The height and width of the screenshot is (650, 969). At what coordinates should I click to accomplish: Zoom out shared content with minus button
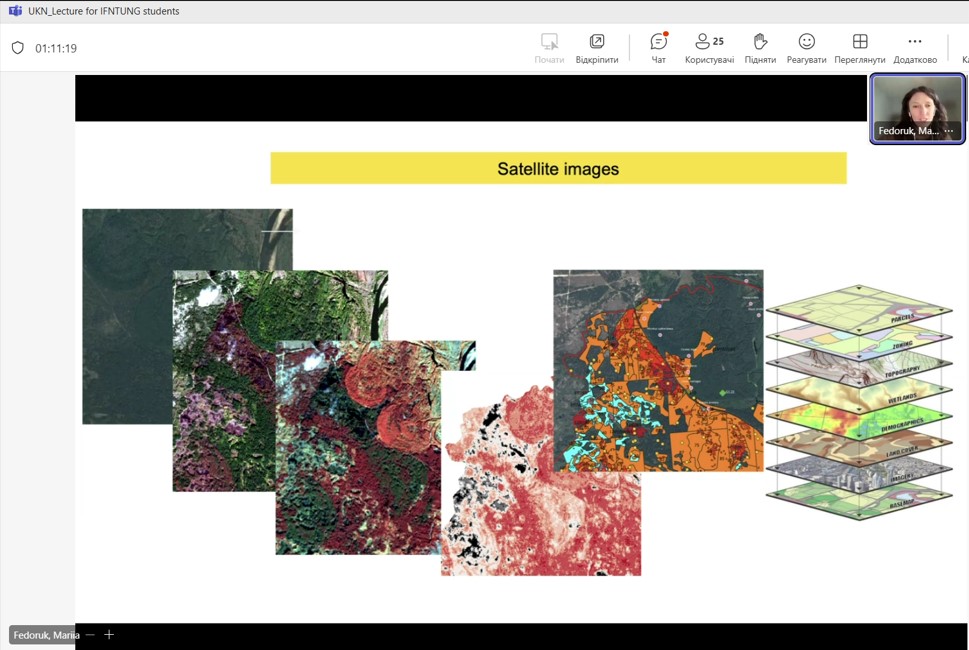coord(90,635)
